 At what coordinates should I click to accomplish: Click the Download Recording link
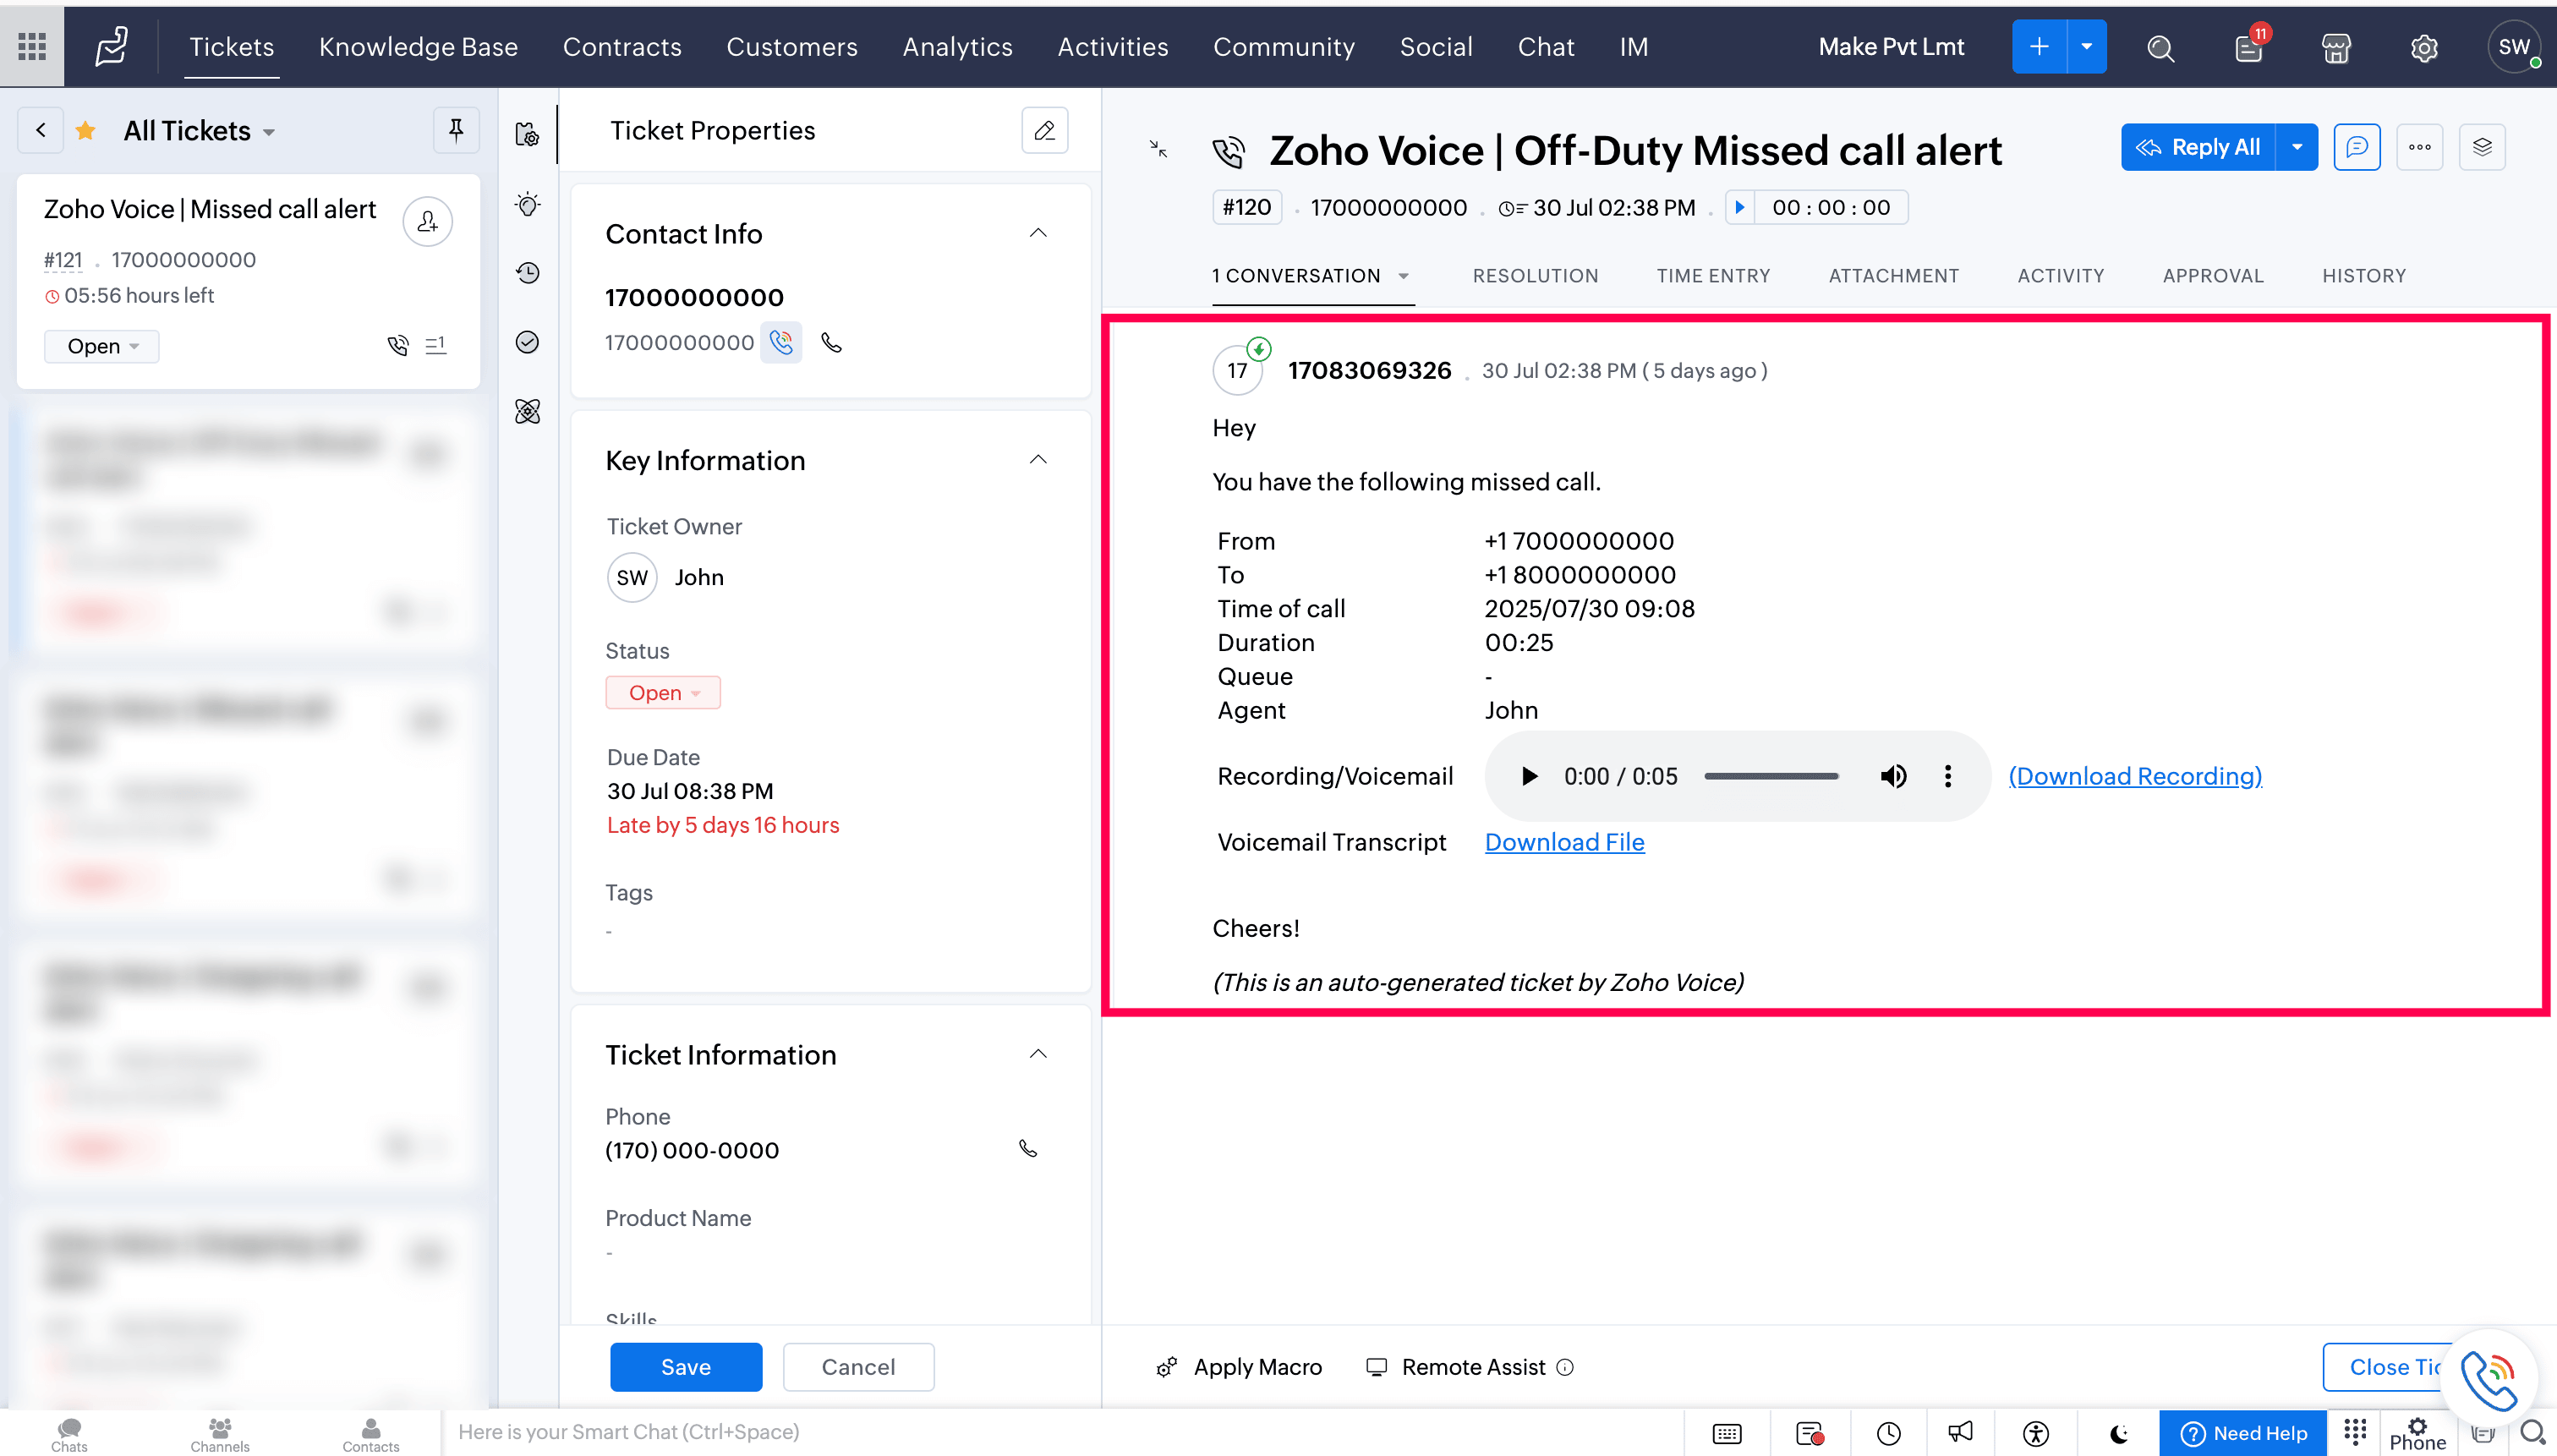(2135, 776)
